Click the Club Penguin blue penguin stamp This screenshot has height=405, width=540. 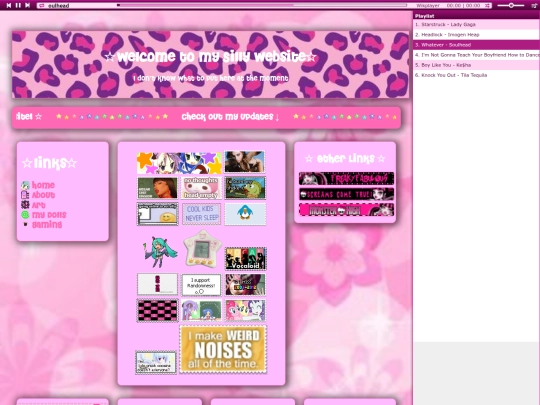click(245, 214)
